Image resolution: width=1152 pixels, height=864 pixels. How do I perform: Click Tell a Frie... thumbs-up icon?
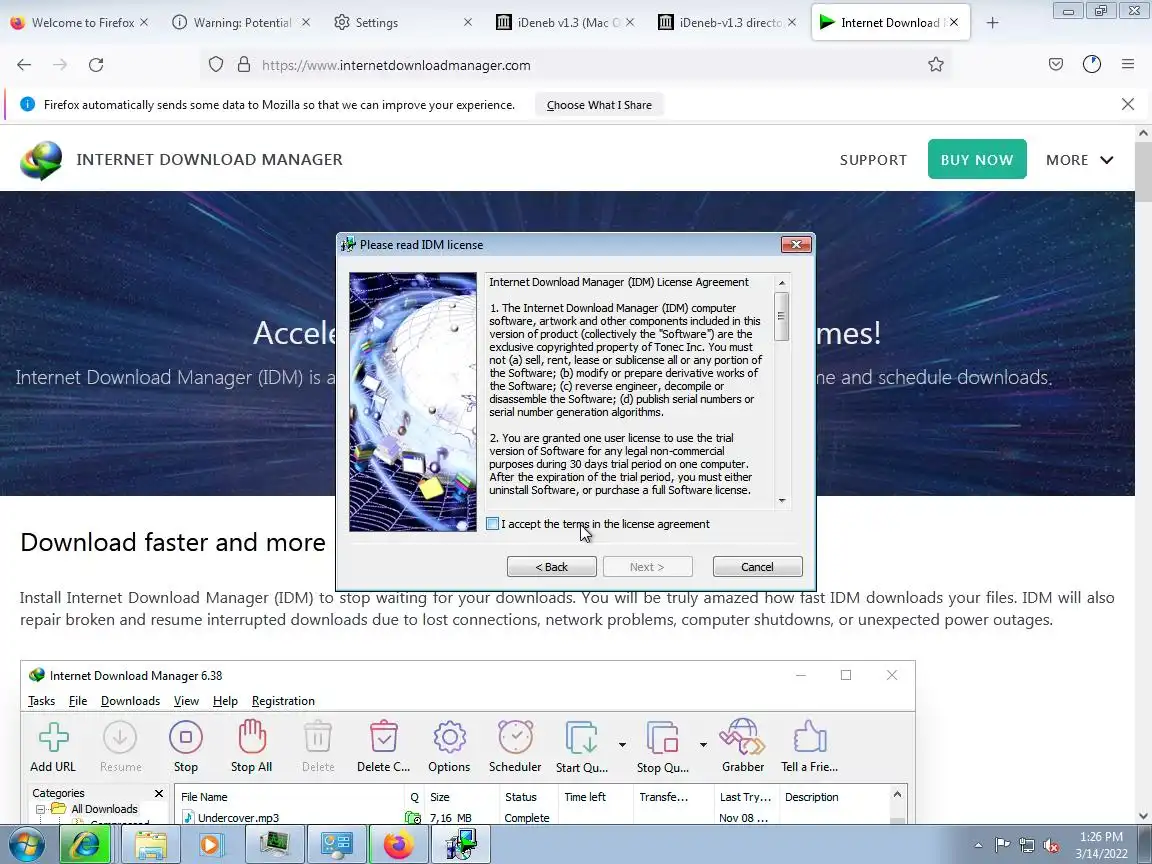pos(810,737)
